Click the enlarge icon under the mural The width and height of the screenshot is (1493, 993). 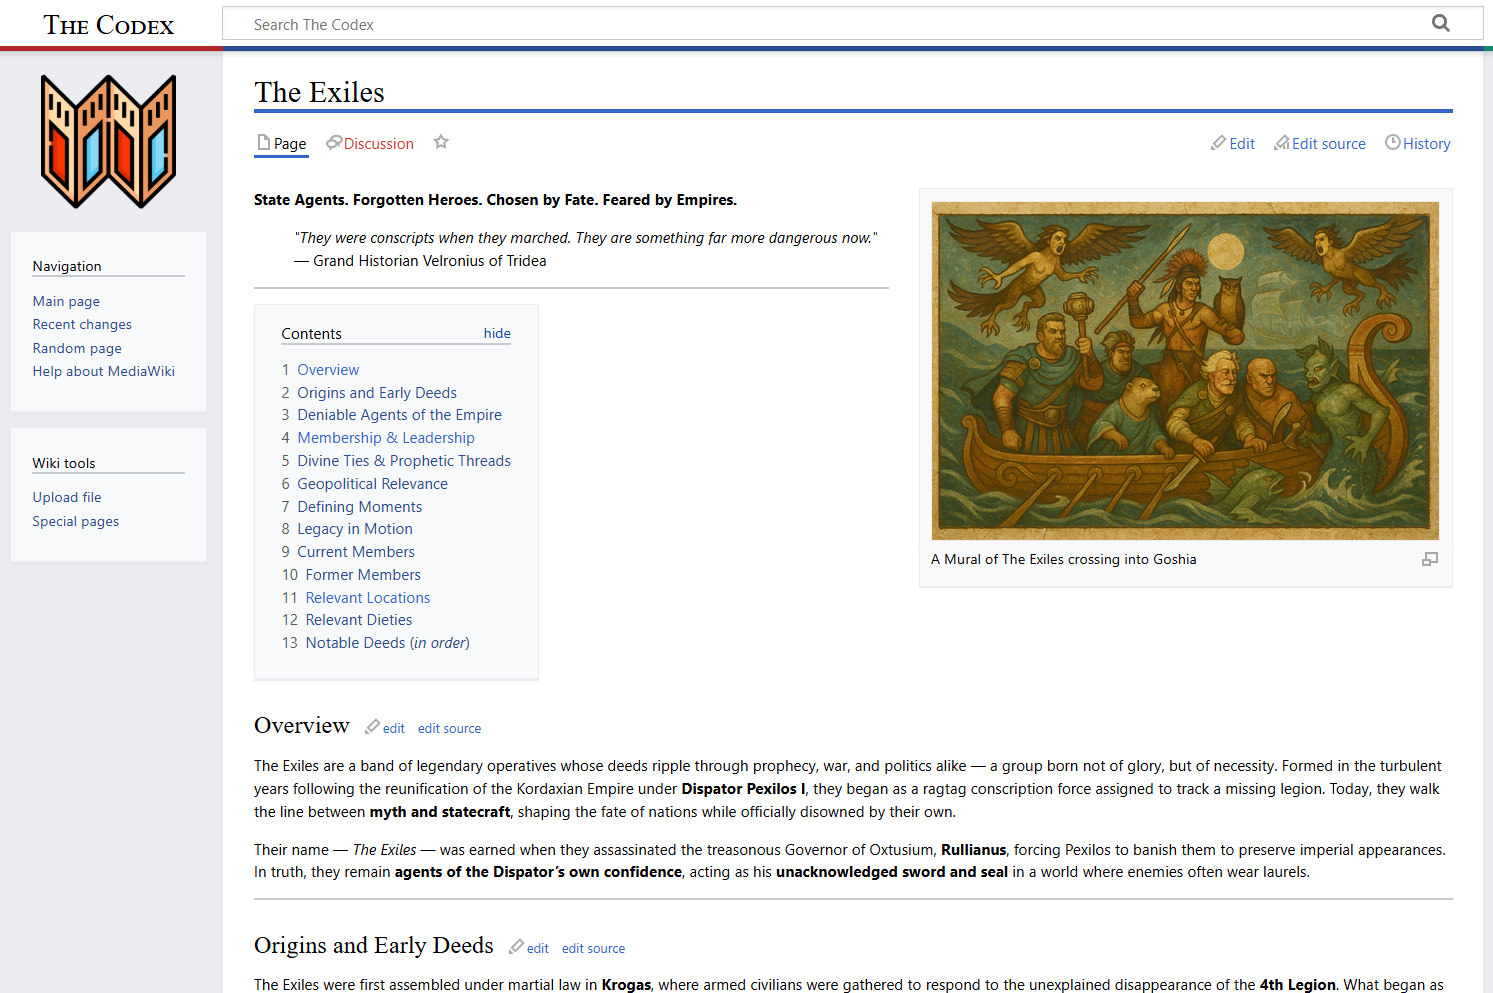1429,559
